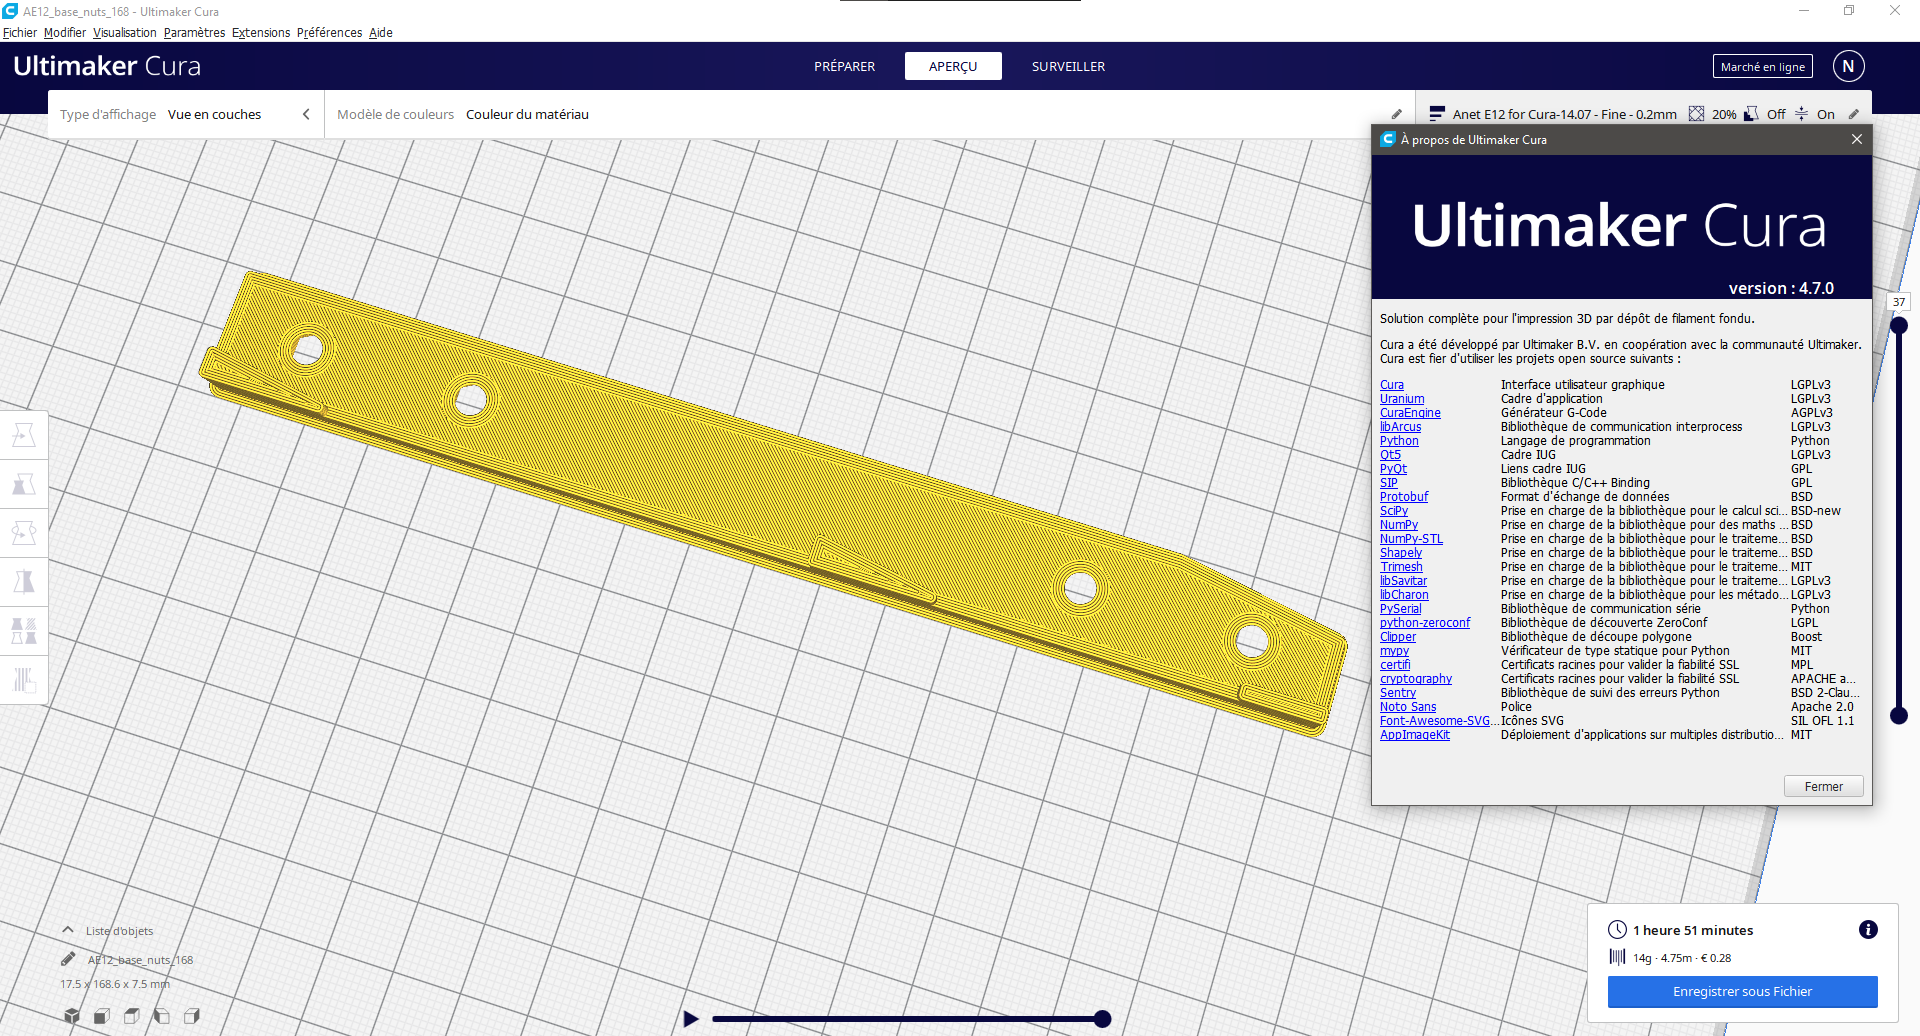The width and height of the screenshot is (1920, 1036).
Task: Click the simulation path slider handle
Action: 1102,1019
